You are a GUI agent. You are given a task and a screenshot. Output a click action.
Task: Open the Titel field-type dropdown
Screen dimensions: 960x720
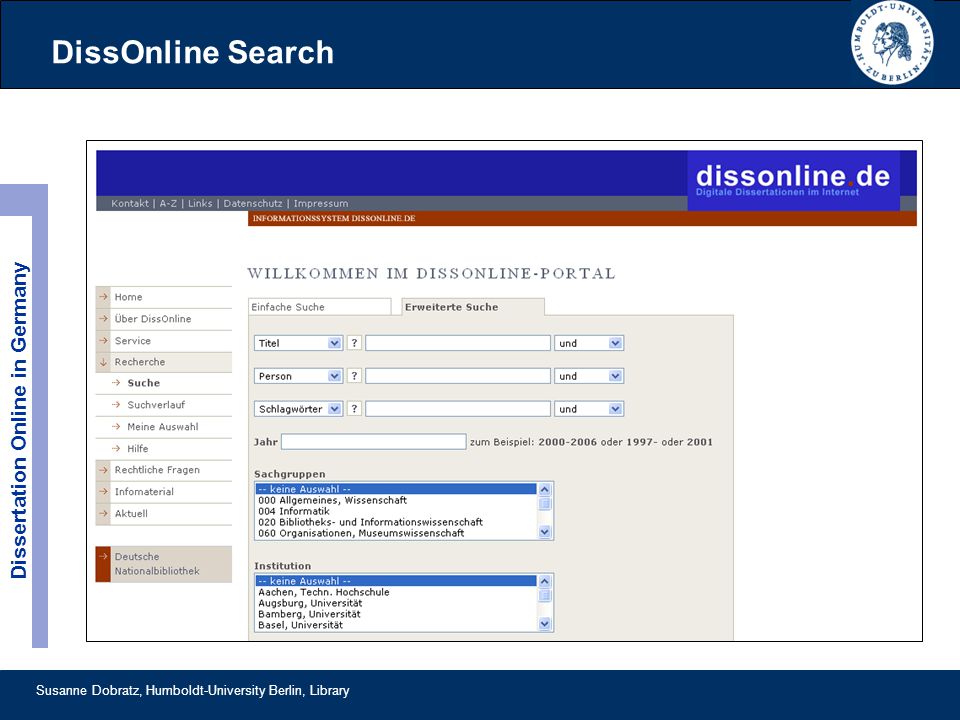(x=298, y=343)
